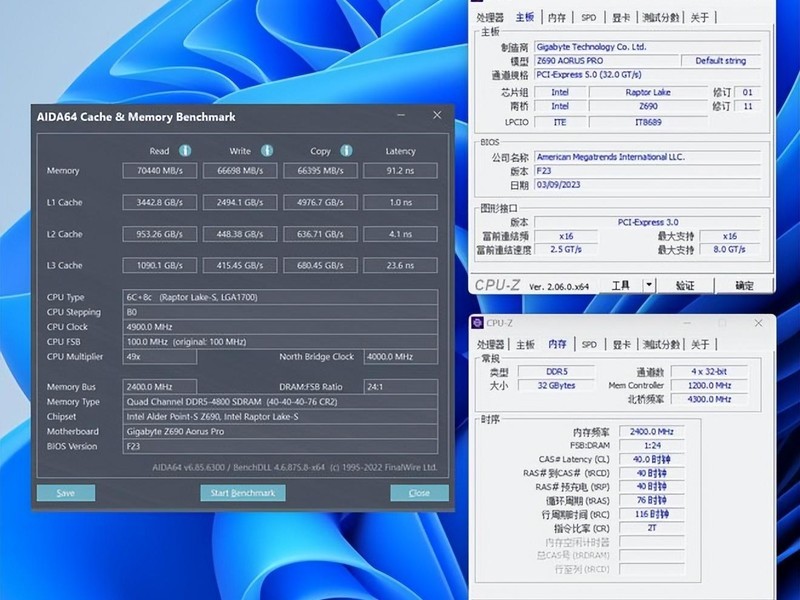This screenshot has width=800, height=600.
Task: Click the Copy info icon in AIDA64
Action: [346, 151]
